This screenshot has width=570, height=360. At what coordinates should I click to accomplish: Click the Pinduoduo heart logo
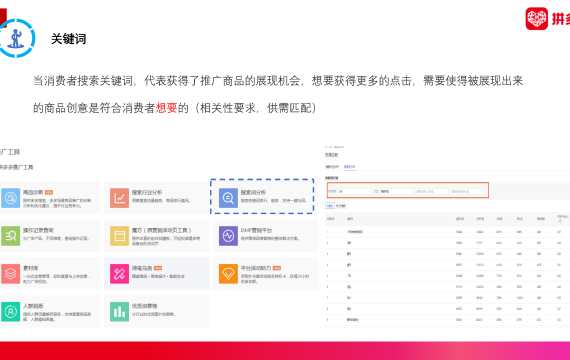click(537, 19)
